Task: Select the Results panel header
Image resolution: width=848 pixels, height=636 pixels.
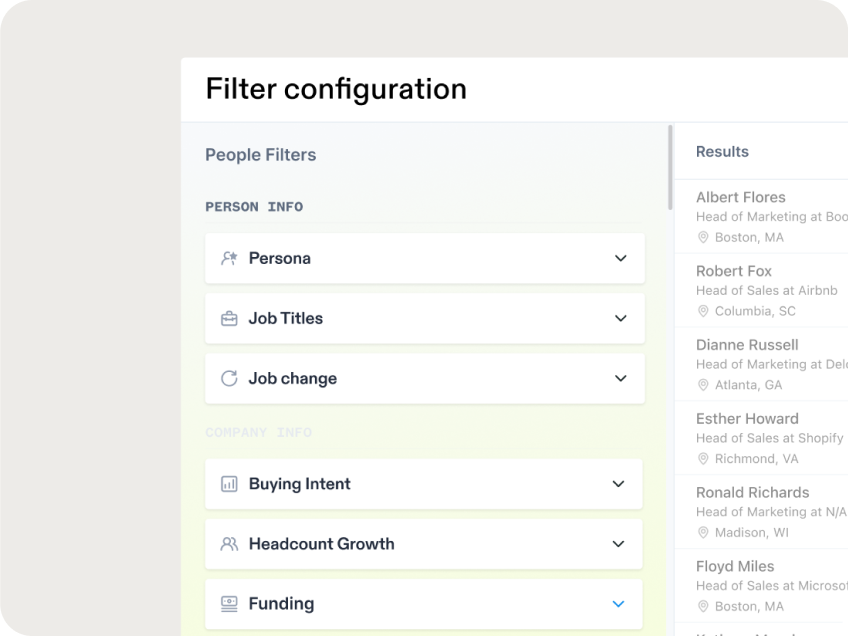Action: pyautogui.click(x=722, y=152)
